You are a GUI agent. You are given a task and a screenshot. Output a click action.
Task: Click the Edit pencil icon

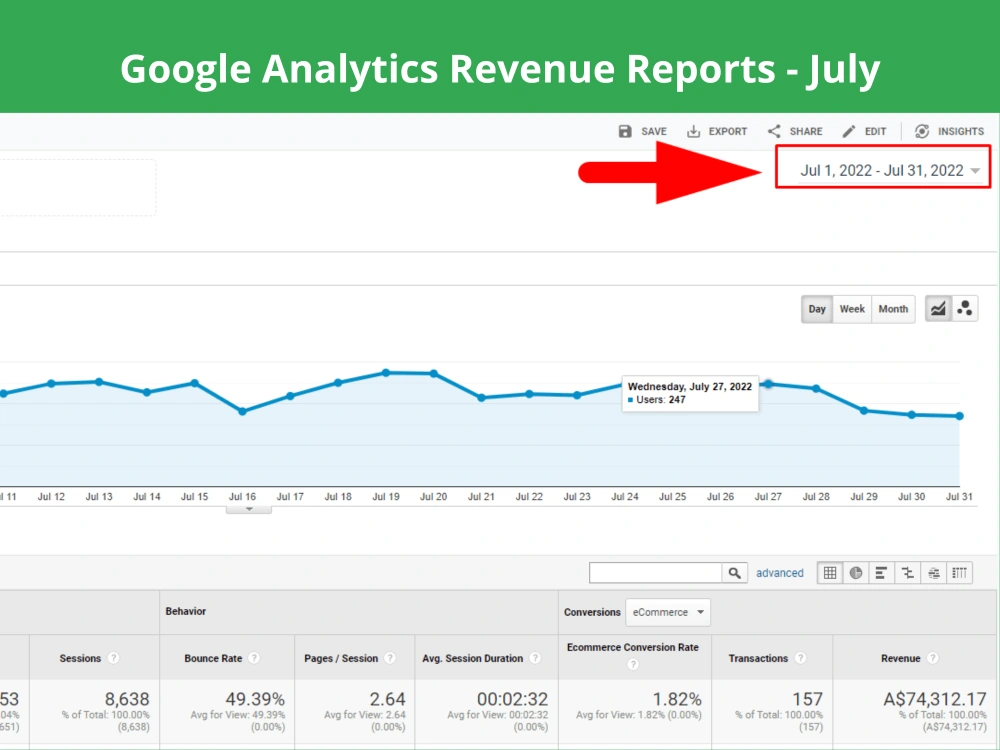coord(848,131)
